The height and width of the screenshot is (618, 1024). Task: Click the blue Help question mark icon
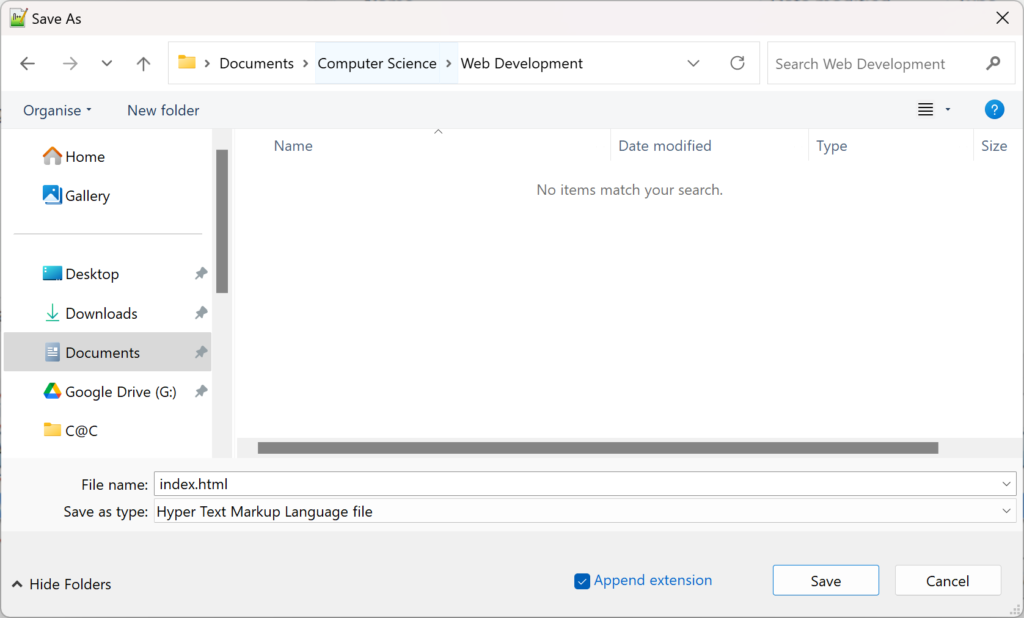point(993,110)
